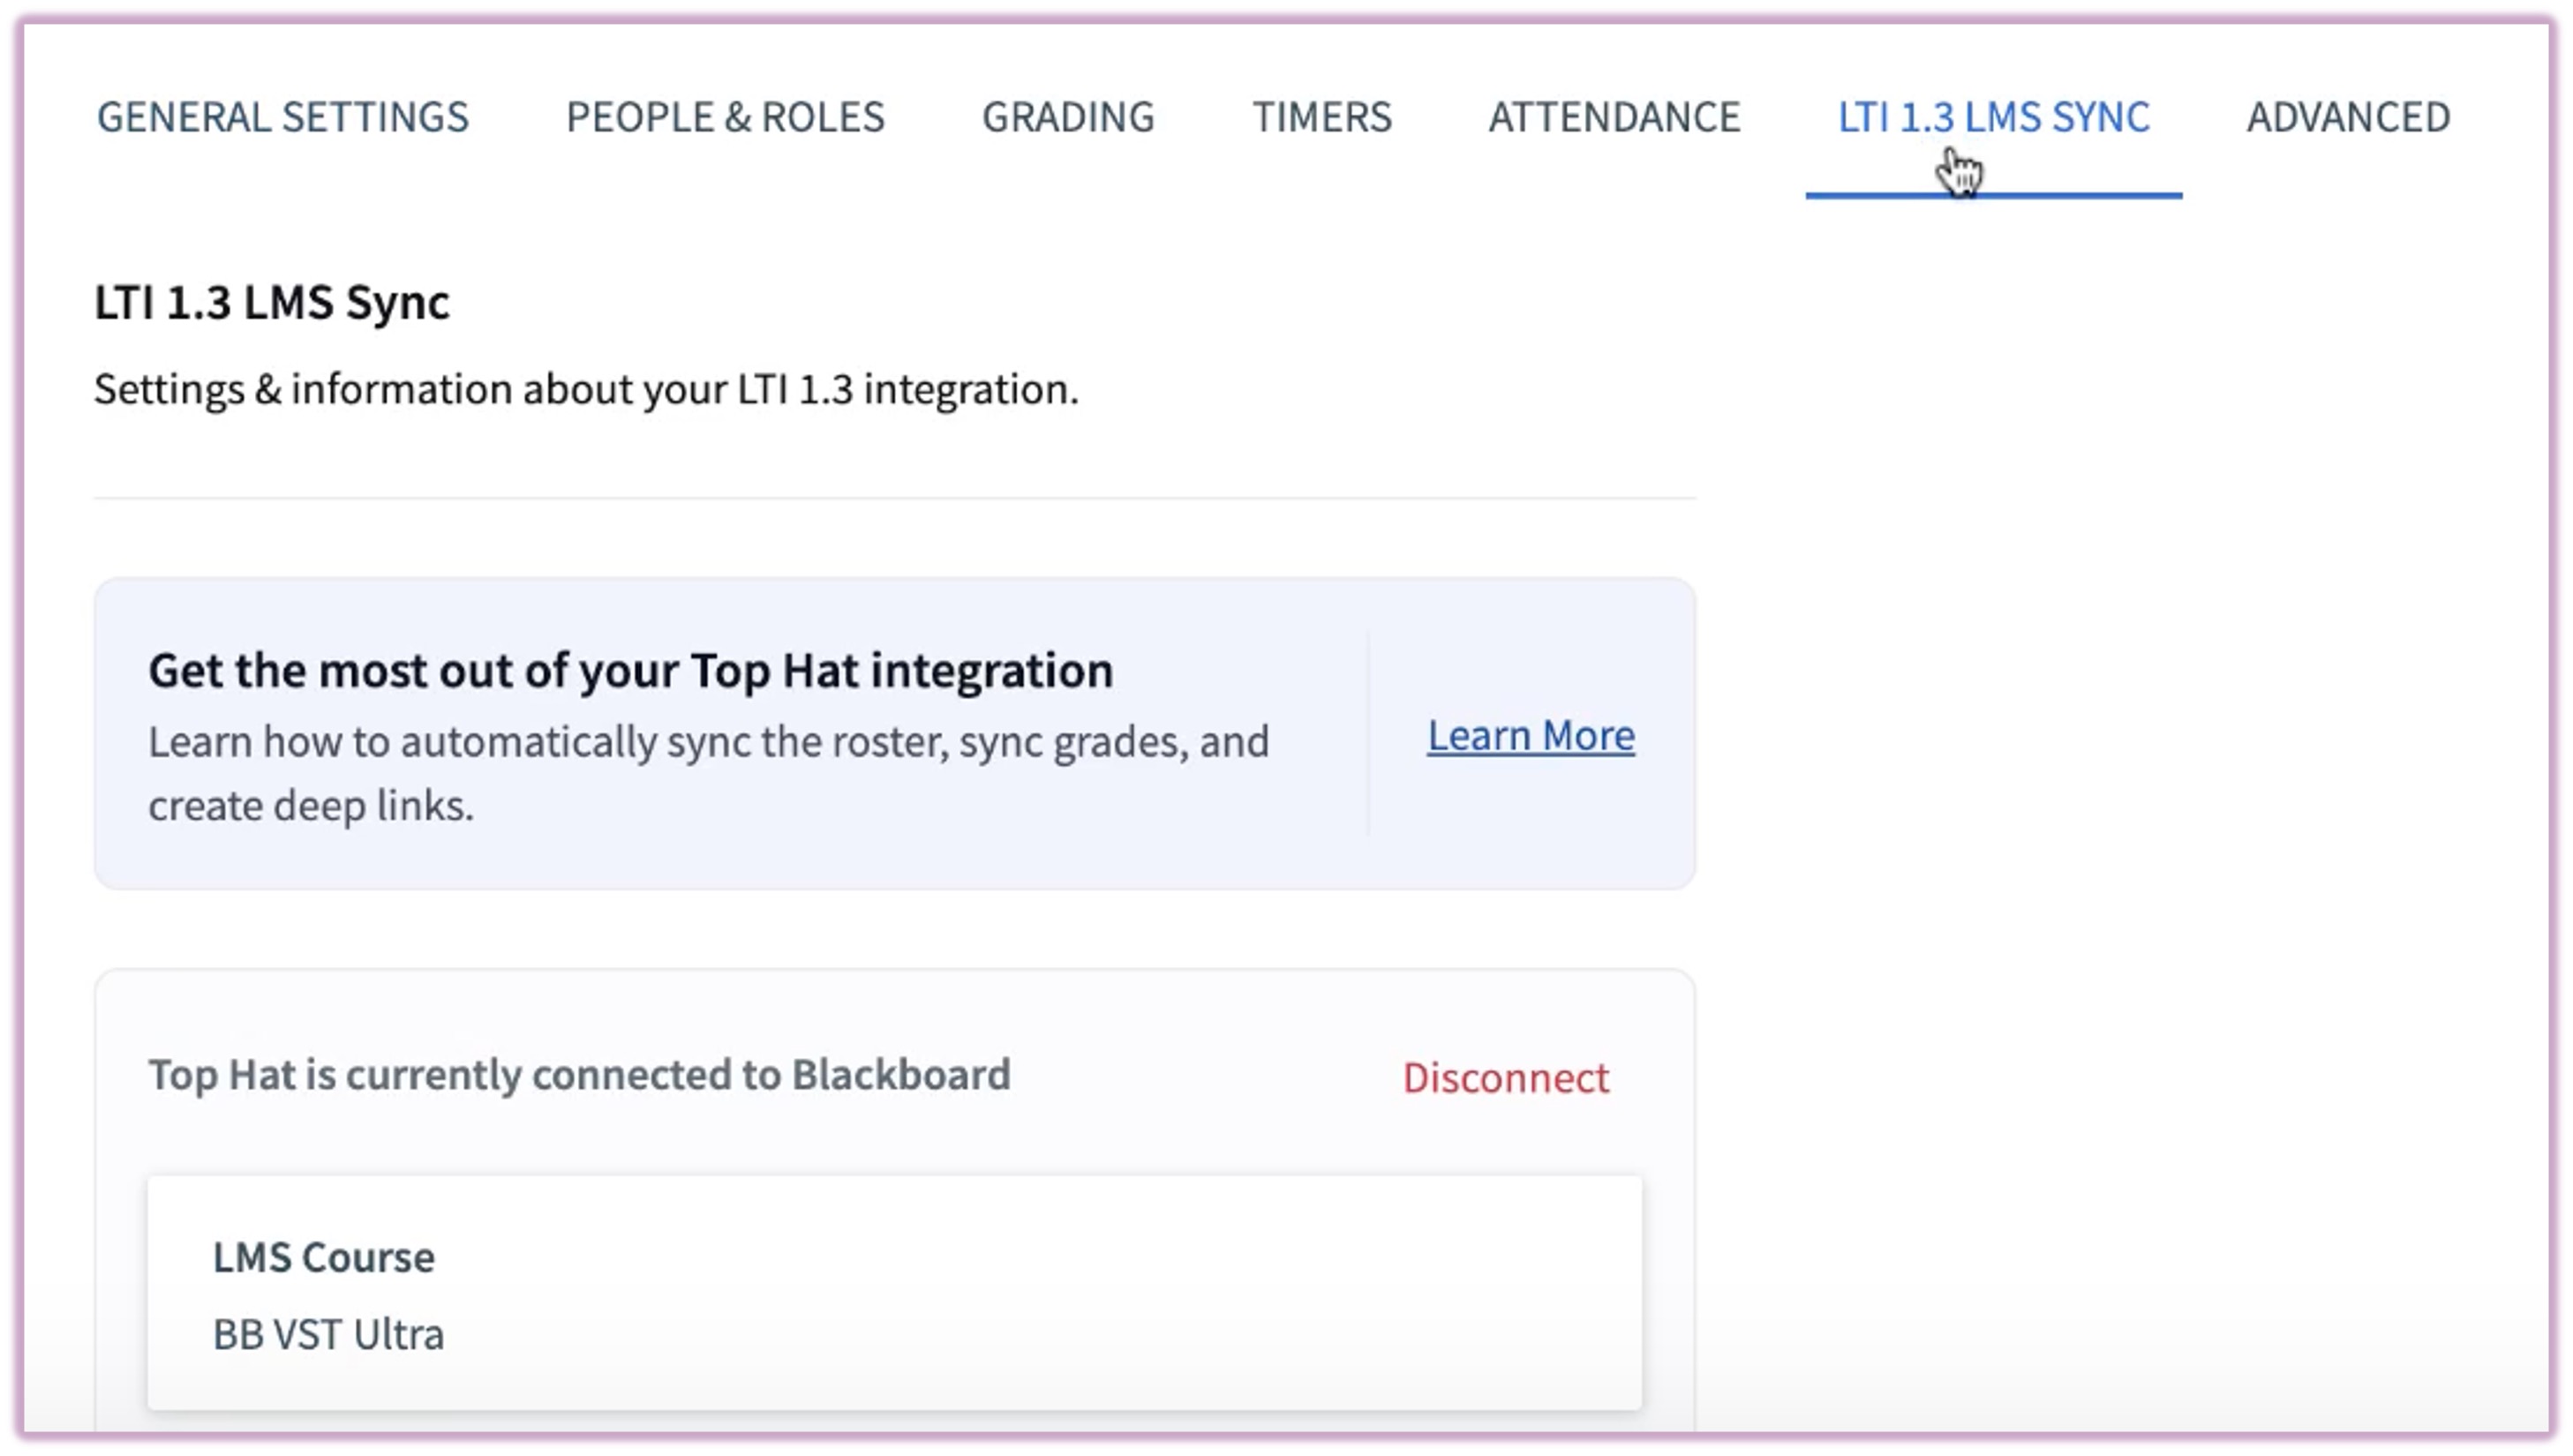Screen dimensions: 2573x1456
Task: Click the Top Hat integration banner heading
Action: click(x=630, y=670)
